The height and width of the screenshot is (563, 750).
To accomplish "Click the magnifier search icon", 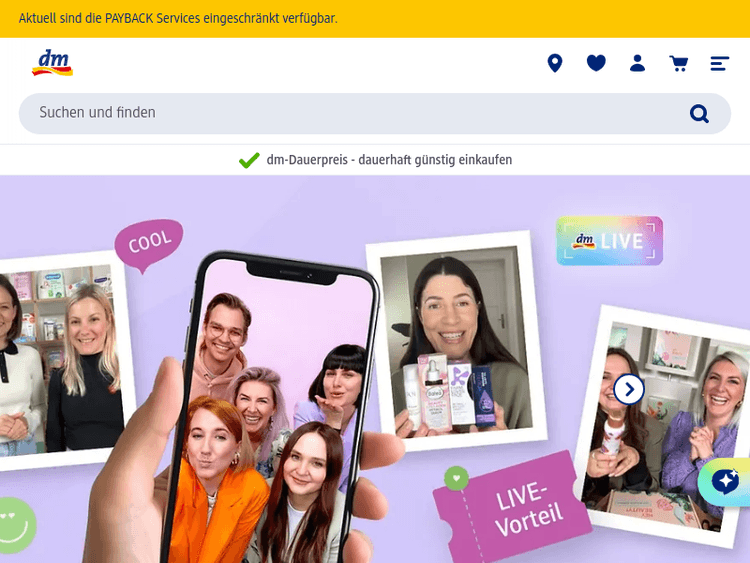I will (x=699, y=114).
